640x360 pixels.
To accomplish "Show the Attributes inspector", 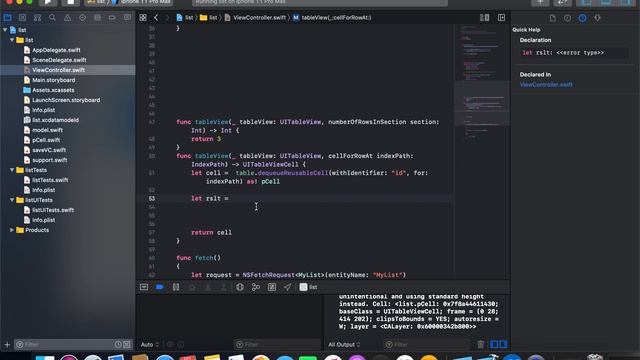I will coord(598,18).
